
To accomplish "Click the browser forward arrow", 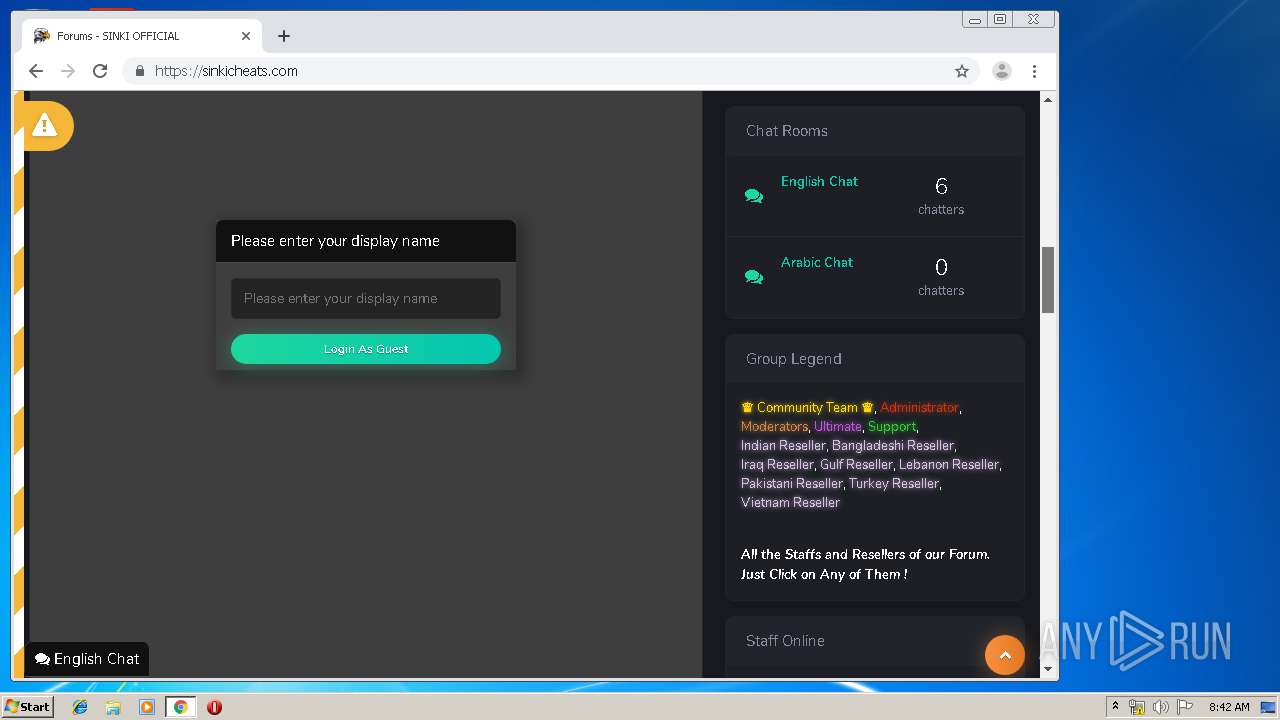I will coord(68,71).
